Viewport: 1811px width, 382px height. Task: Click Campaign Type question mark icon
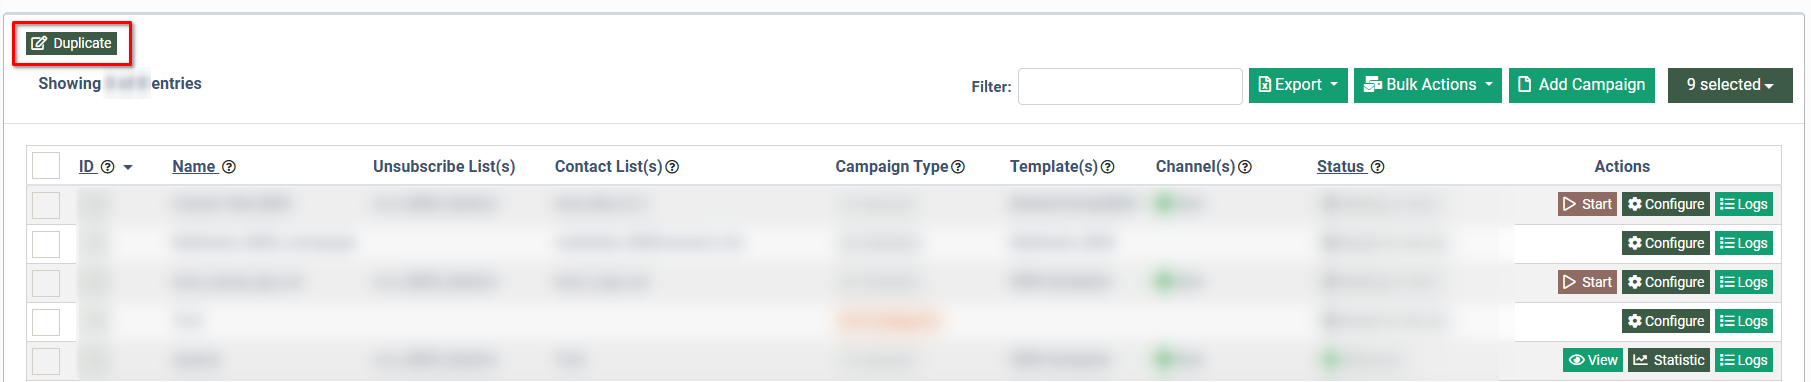[x=958, y=167]
